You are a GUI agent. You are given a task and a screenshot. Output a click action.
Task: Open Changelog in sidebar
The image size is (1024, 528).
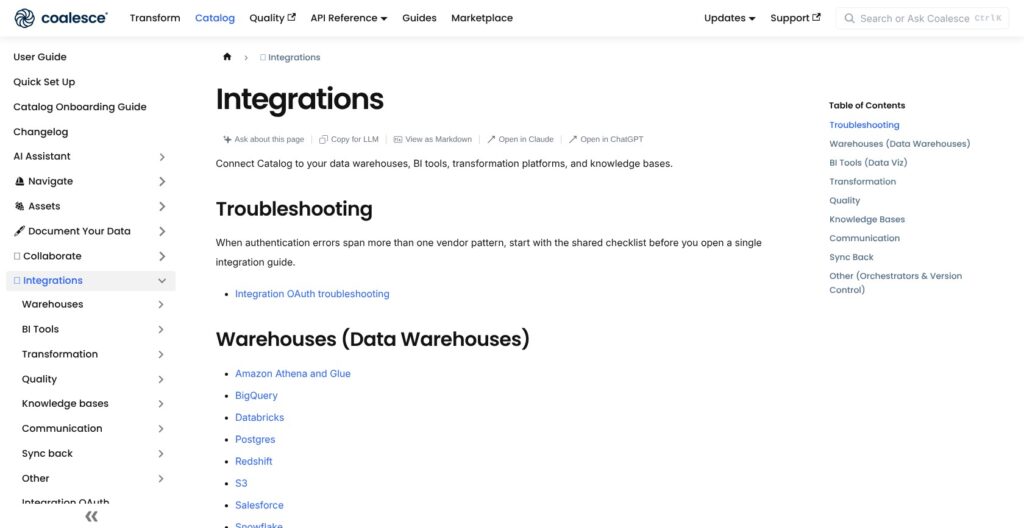[x=40, y=131]
